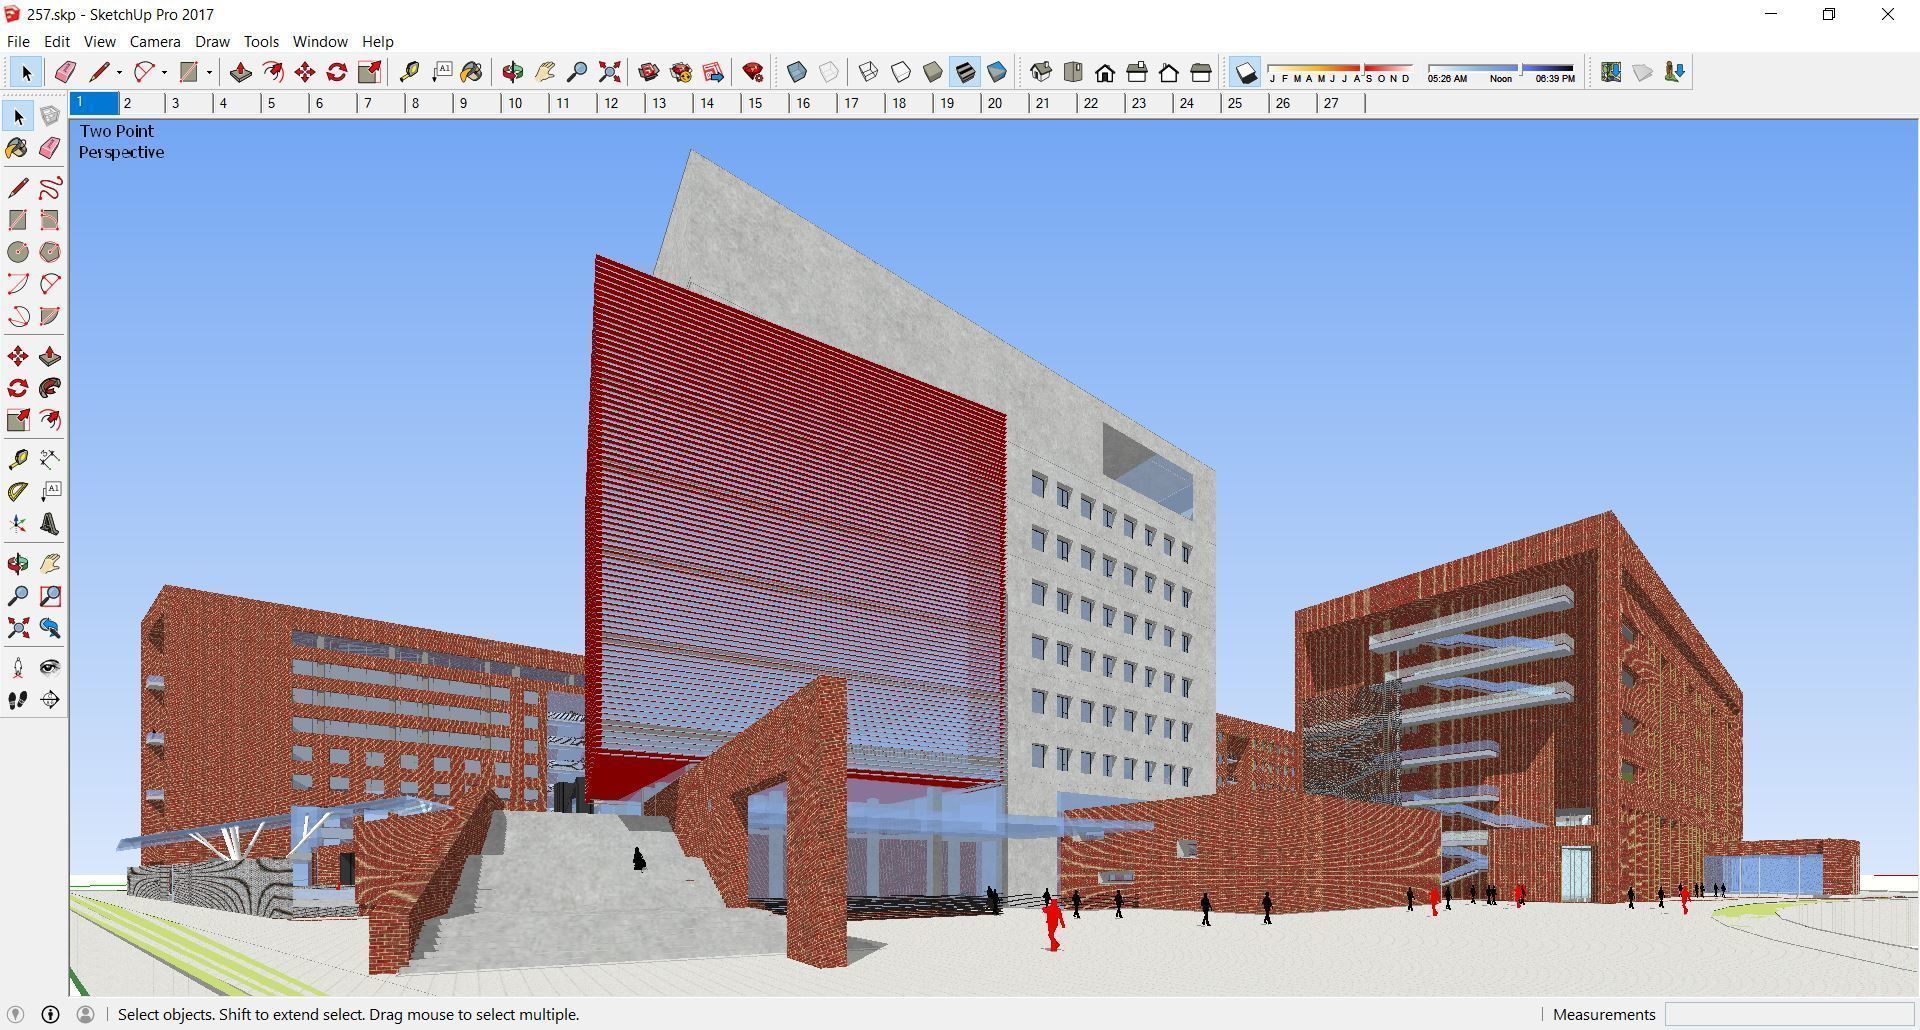Open the Window menu
This screenshot has width=1920, height=1030.
click(x=320, y=41)
